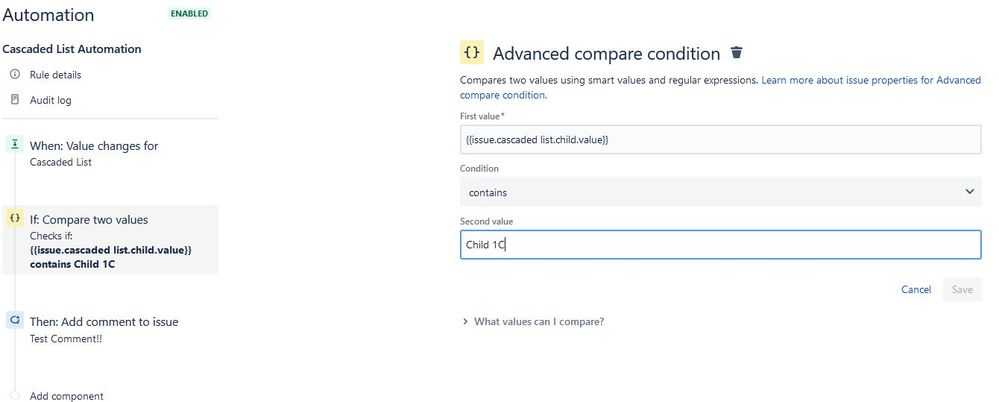
Task: Open the Audit log section
Action: point(50,100)
